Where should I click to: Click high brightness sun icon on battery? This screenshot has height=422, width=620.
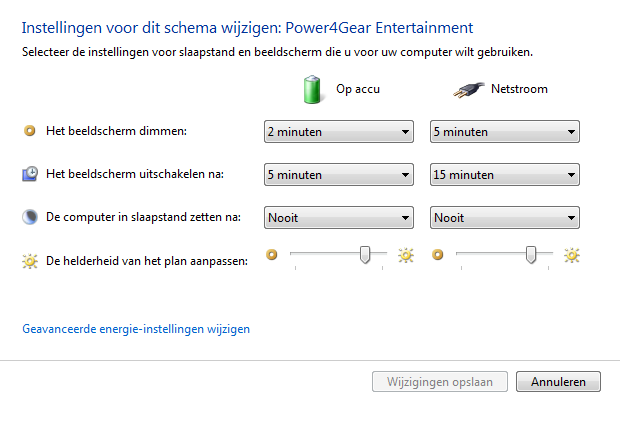point(405,255)
